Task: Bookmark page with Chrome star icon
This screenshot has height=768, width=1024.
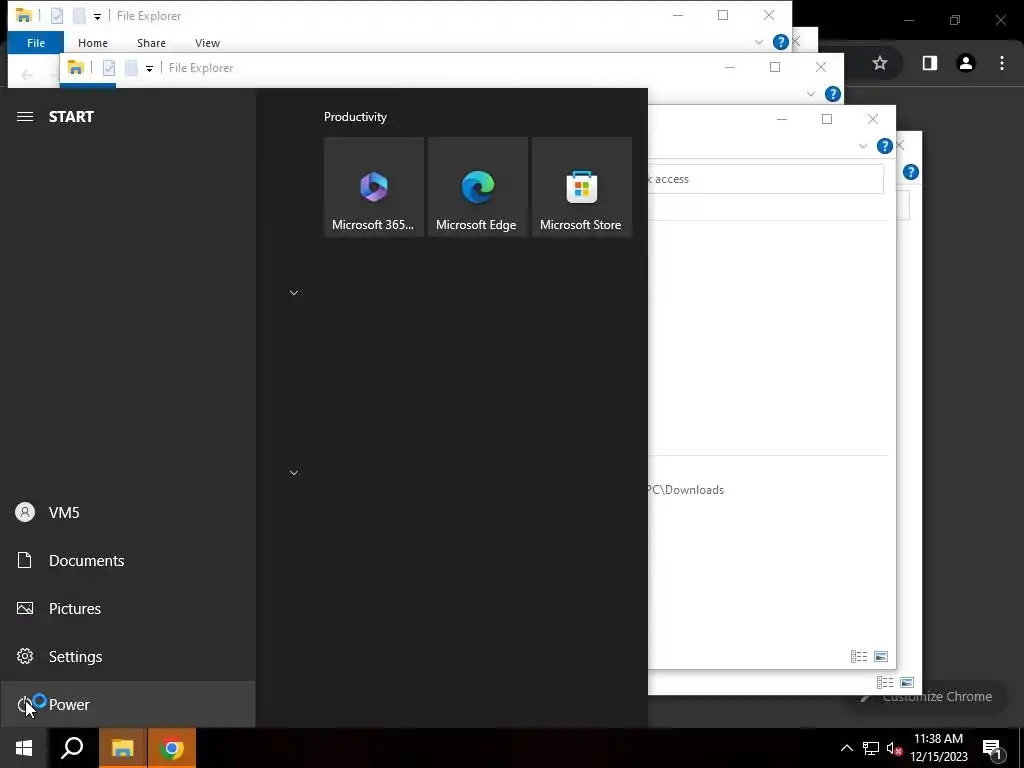Action: coord(880,63)
